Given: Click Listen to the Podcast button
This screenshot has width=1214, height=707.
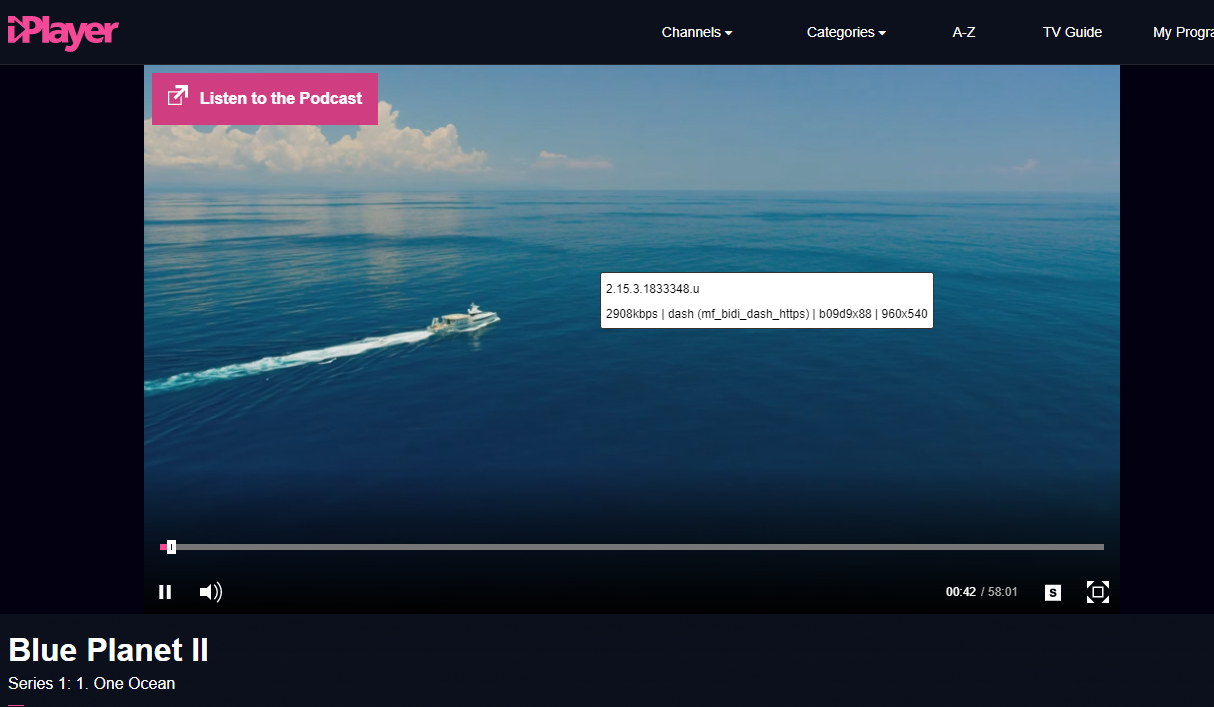Looking at the screenshot, I should click(265, 98).
